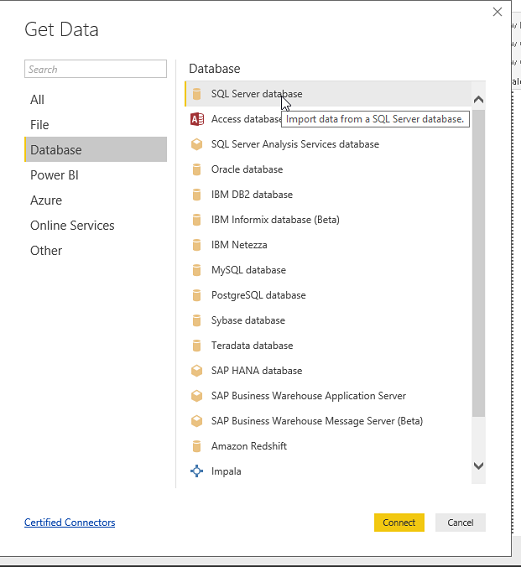Click the SAP Business Warehouse Message Server icon
The image size is (521, 567).
point(197,421)
